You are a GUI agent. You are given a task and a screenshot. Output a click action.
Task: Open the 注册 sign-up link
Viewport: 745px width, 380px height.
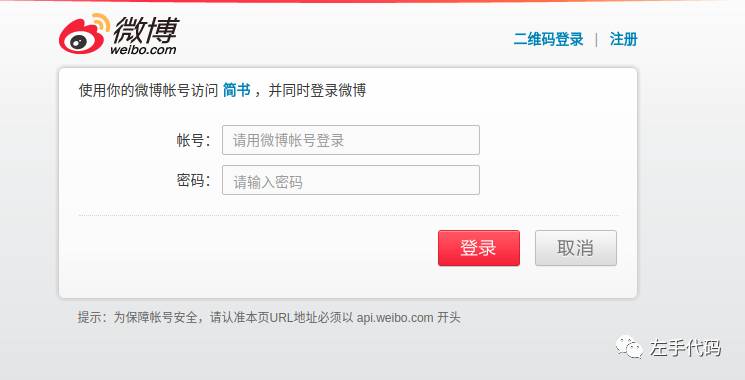[x=623, y=39]
